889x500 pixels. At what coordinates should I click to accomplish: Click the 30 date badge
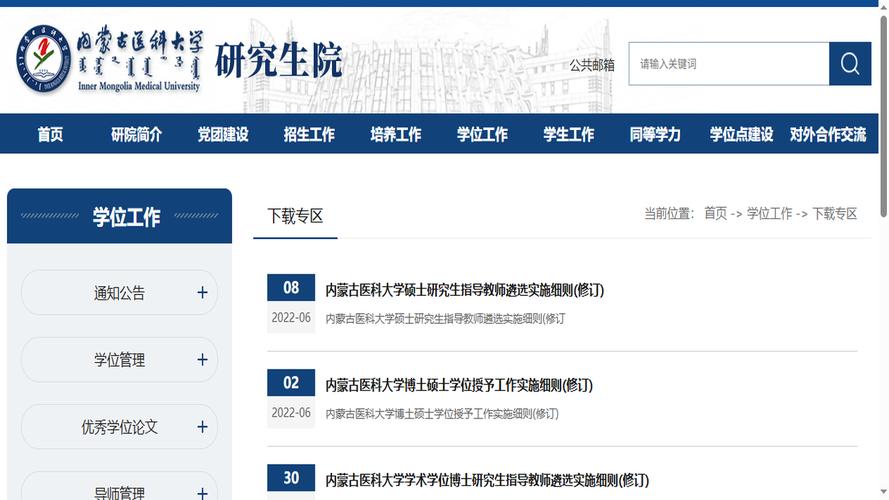pos(291,478)
